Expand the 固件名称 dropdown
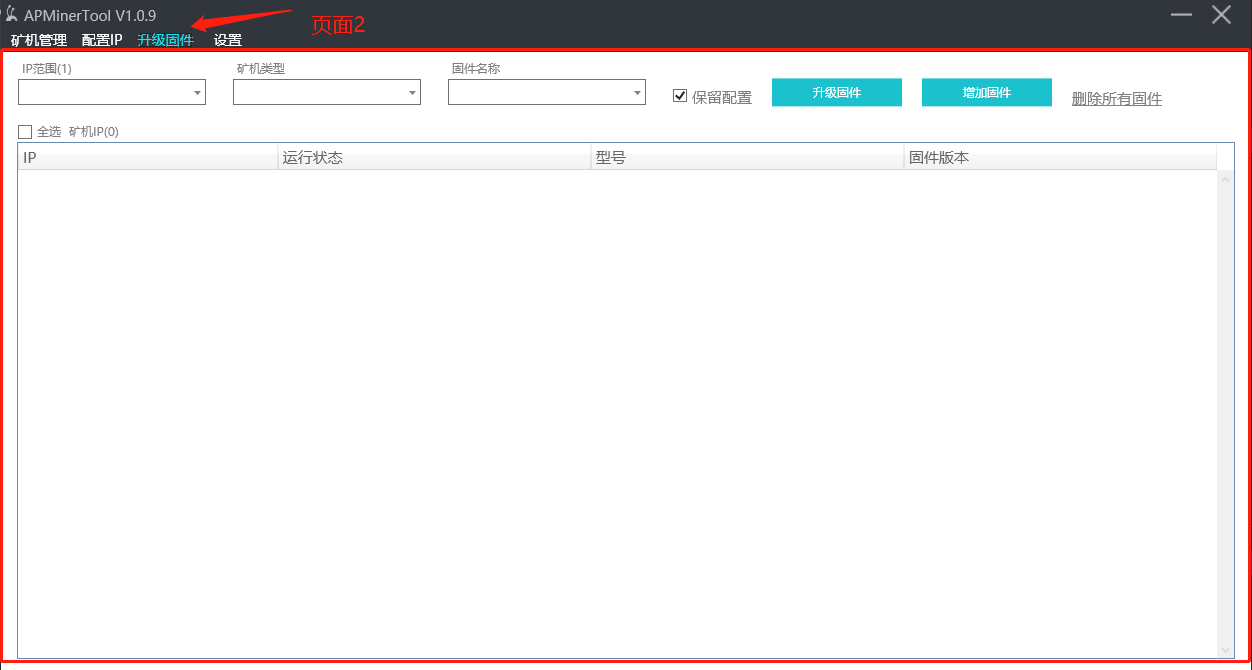 pos(637,92)
